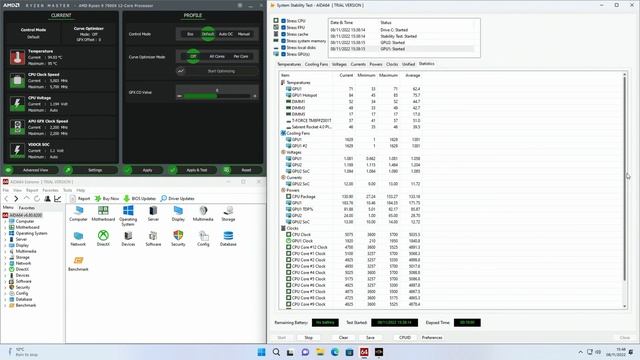Open the Benchmark category icon in AIDA64
Viewport: 640px width, 360px height.
[78, 260]
